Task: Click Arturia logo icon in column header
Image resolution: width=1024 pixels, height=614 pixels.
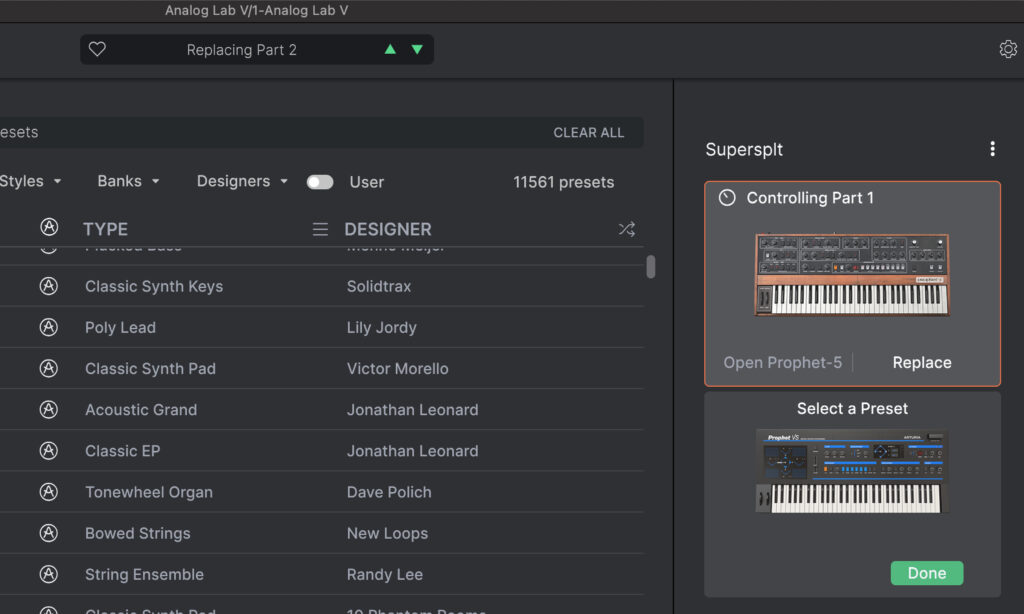Action: pyautogui.click(x=49, y=227)
